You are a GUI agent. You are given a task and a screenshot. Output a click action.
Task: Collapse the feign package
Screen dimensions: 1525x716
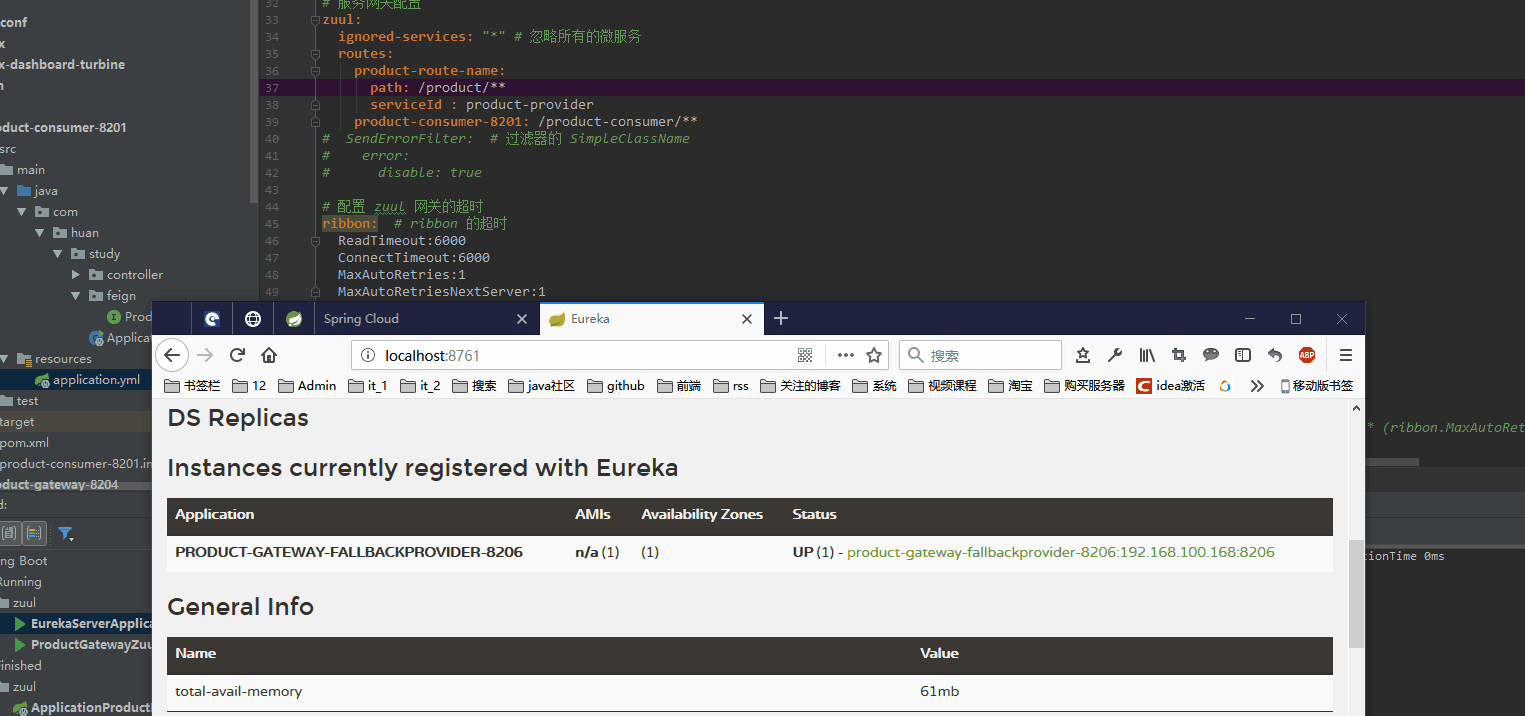pyautogui.click(x=76, y=296)
